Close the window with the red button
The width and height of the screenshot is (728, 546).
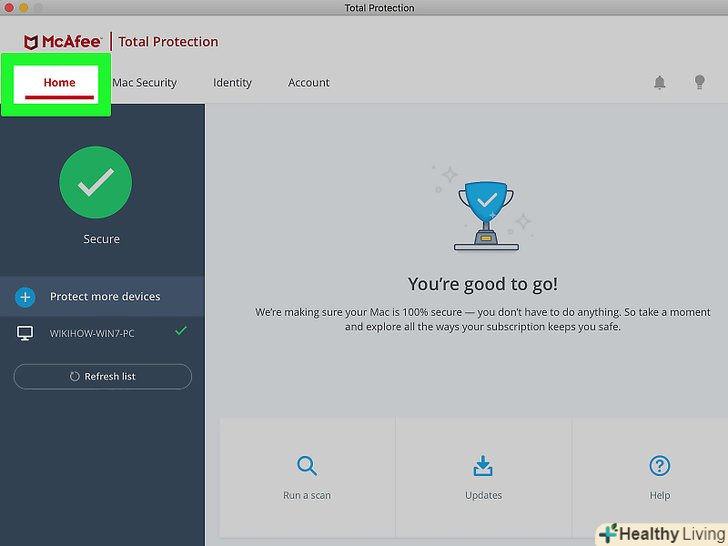8,7
